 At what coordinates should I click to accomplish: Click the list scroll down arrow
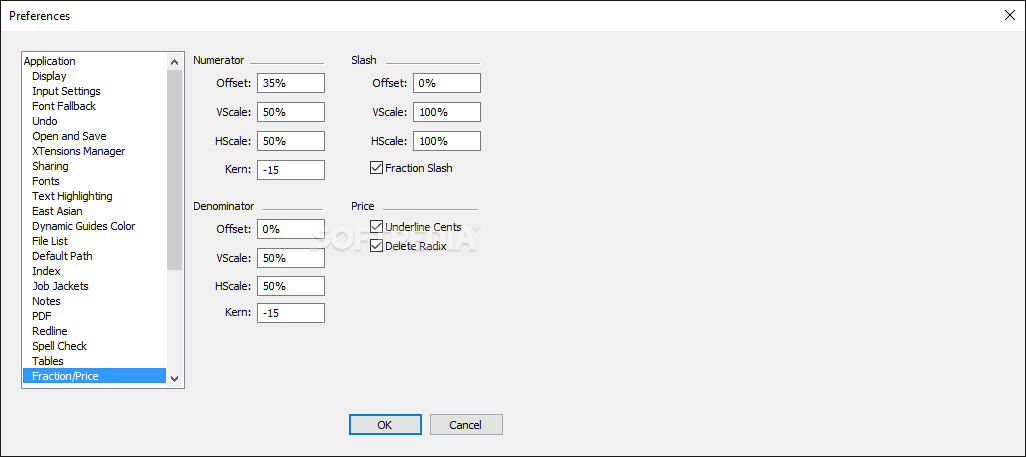pyautogui.click(x=174, y=378)
